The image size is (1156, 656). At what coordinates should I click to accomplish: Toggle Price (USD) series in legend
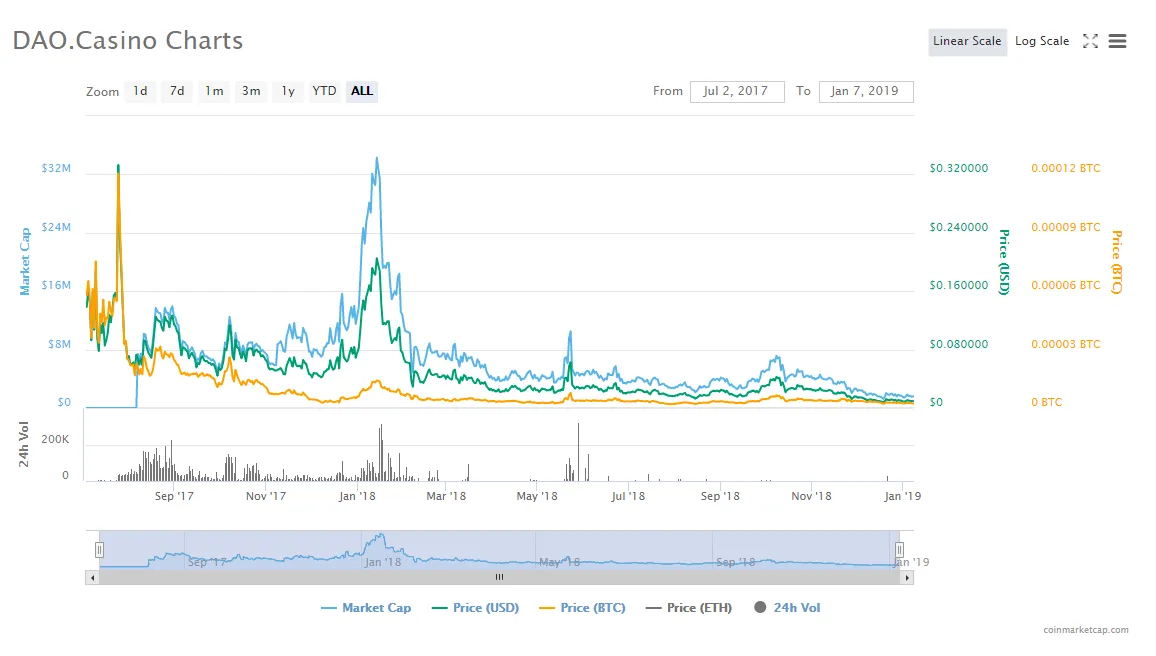click(476, 607)
